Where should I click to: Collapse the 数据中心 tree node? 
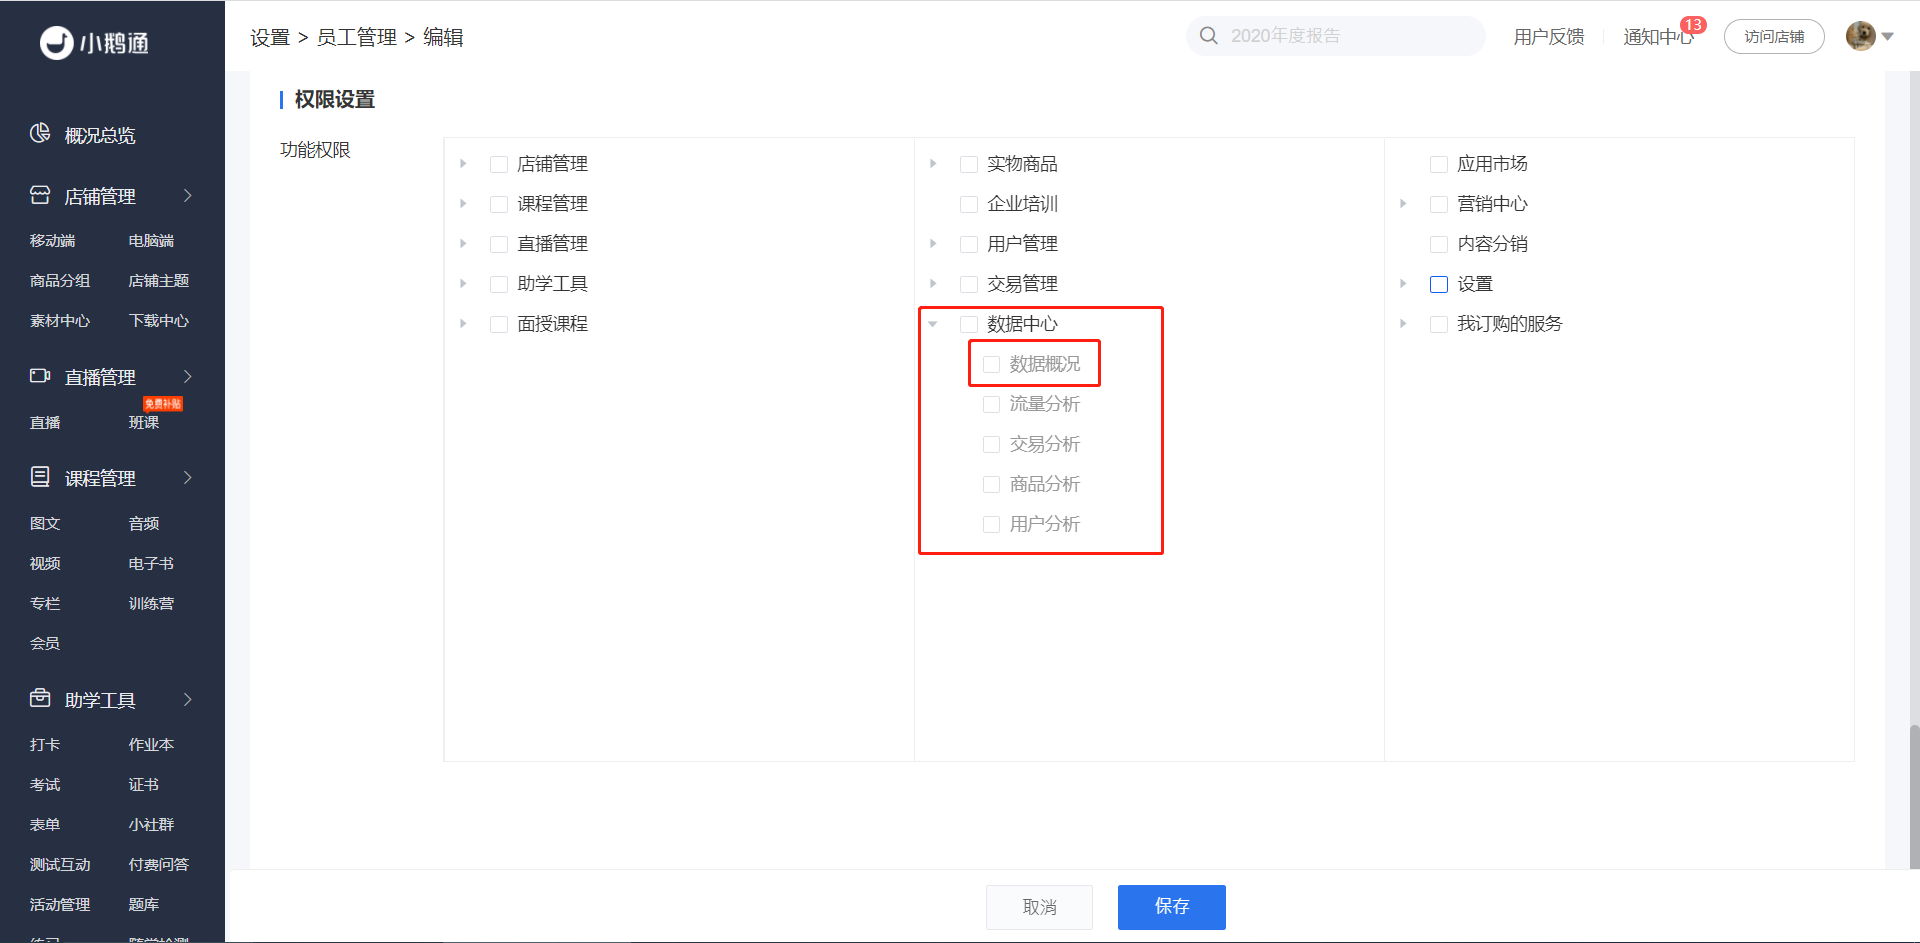tap(933, 324)
